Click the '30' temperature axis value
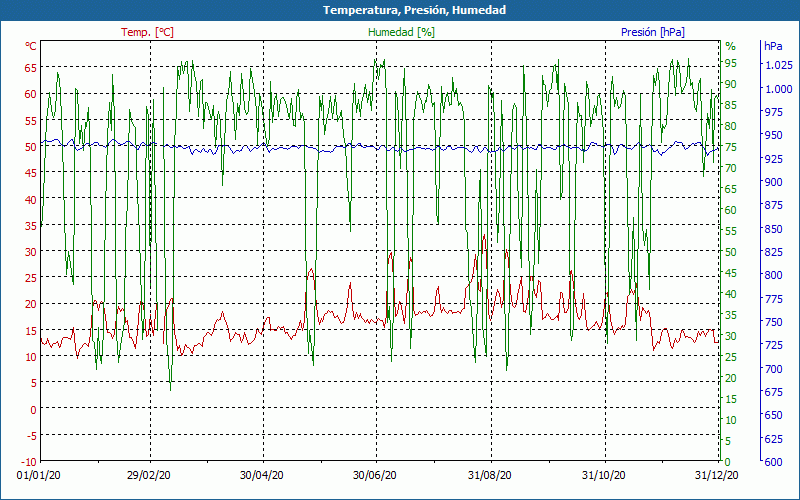 click(31, 252)
